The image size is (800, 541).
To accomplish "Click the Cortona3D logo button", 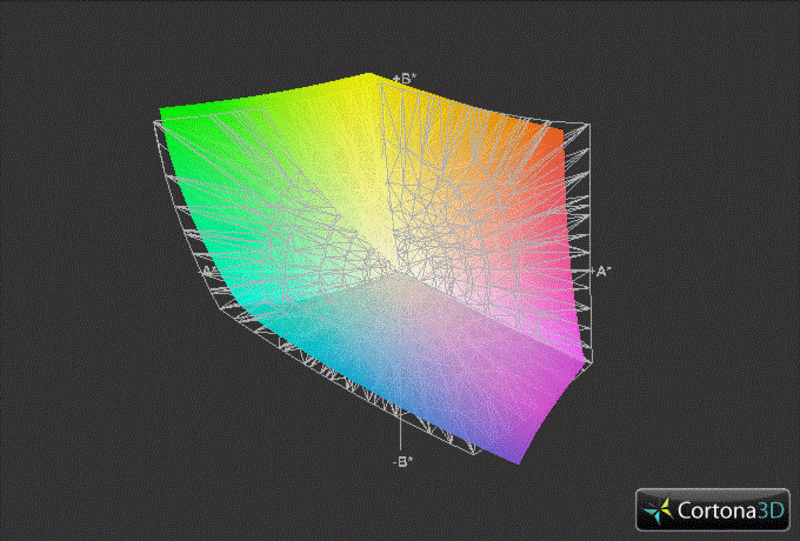I will [x=712, y=509].
